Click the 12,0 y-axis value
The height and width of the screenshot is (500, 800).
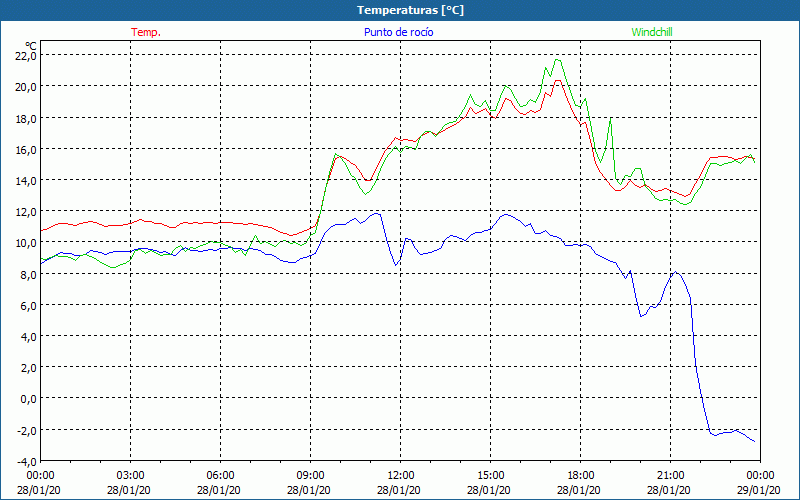27,212
